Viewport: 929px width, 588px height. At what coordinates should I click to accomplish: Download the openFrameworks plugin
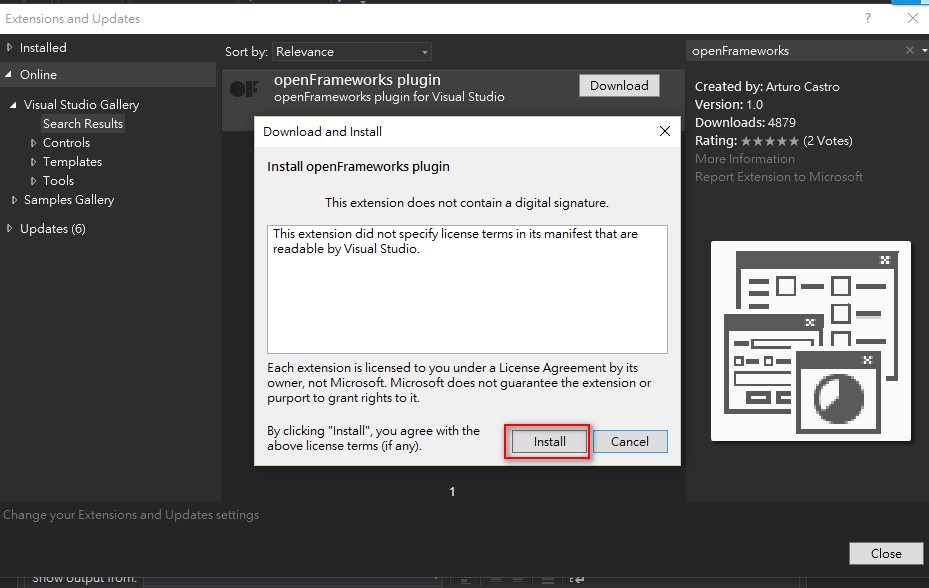coord(619,85)
